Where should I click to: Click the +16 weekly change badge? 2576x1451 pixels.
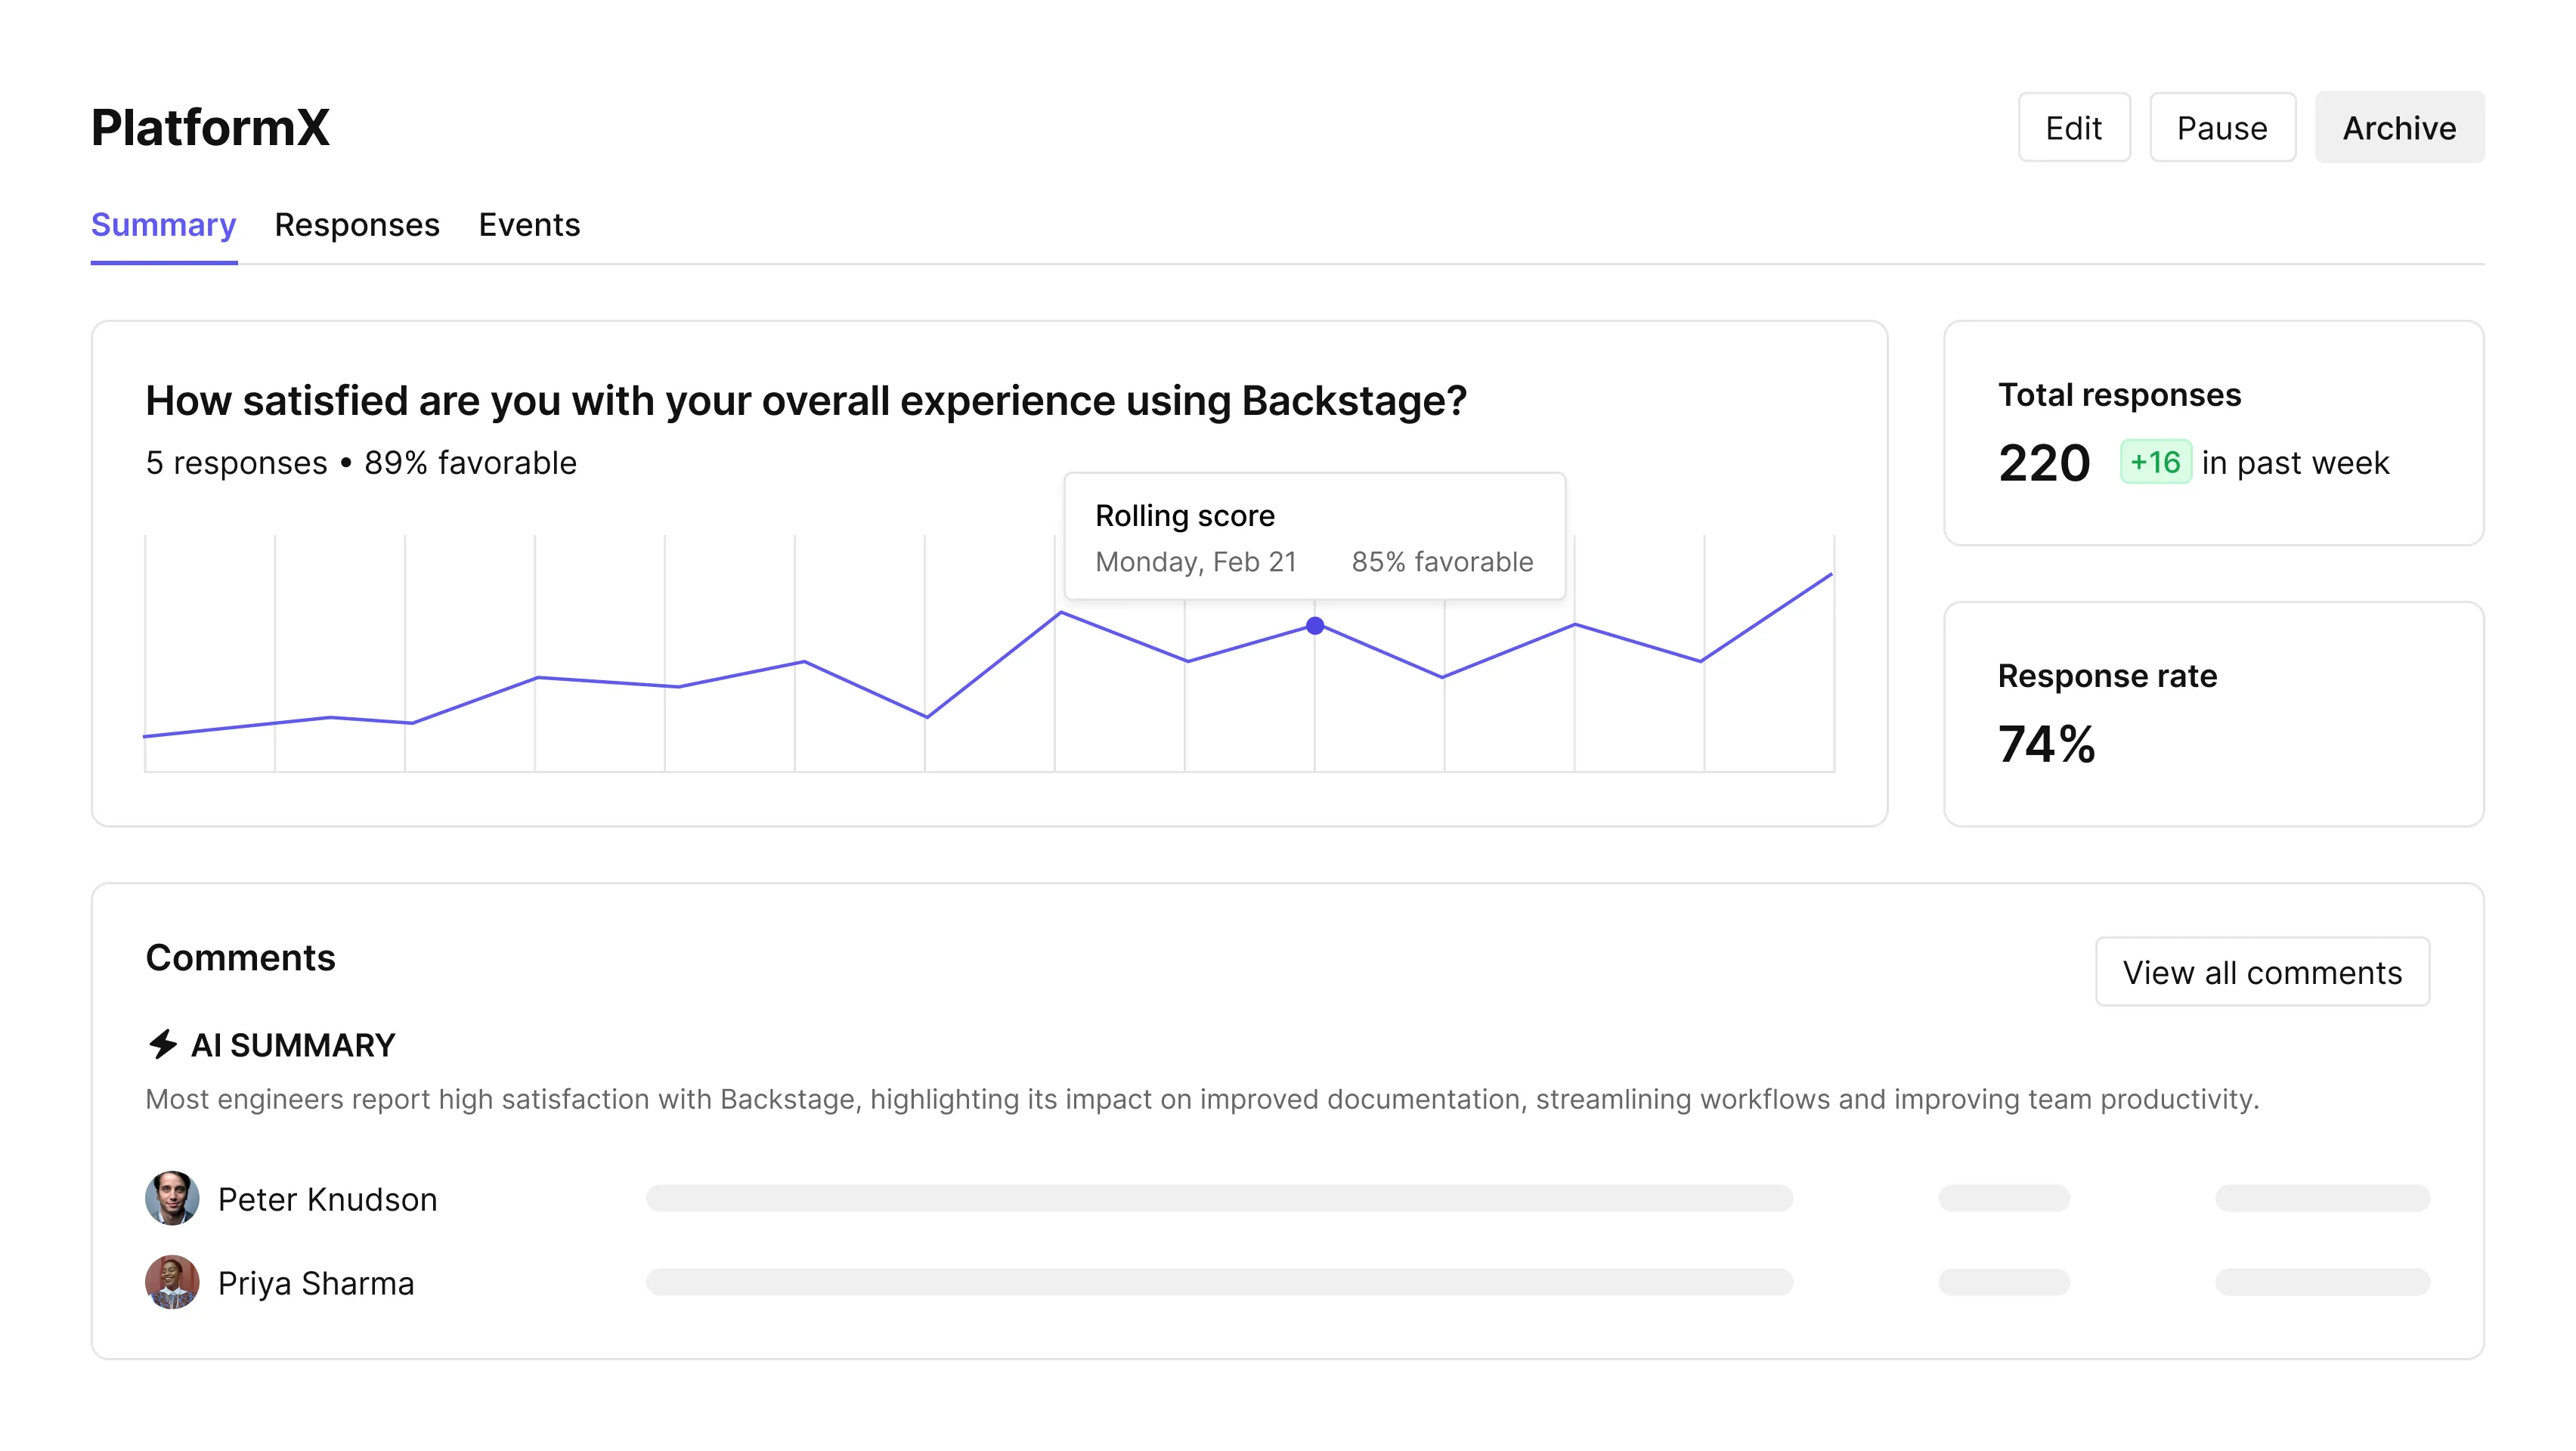tap(2155, 462)
